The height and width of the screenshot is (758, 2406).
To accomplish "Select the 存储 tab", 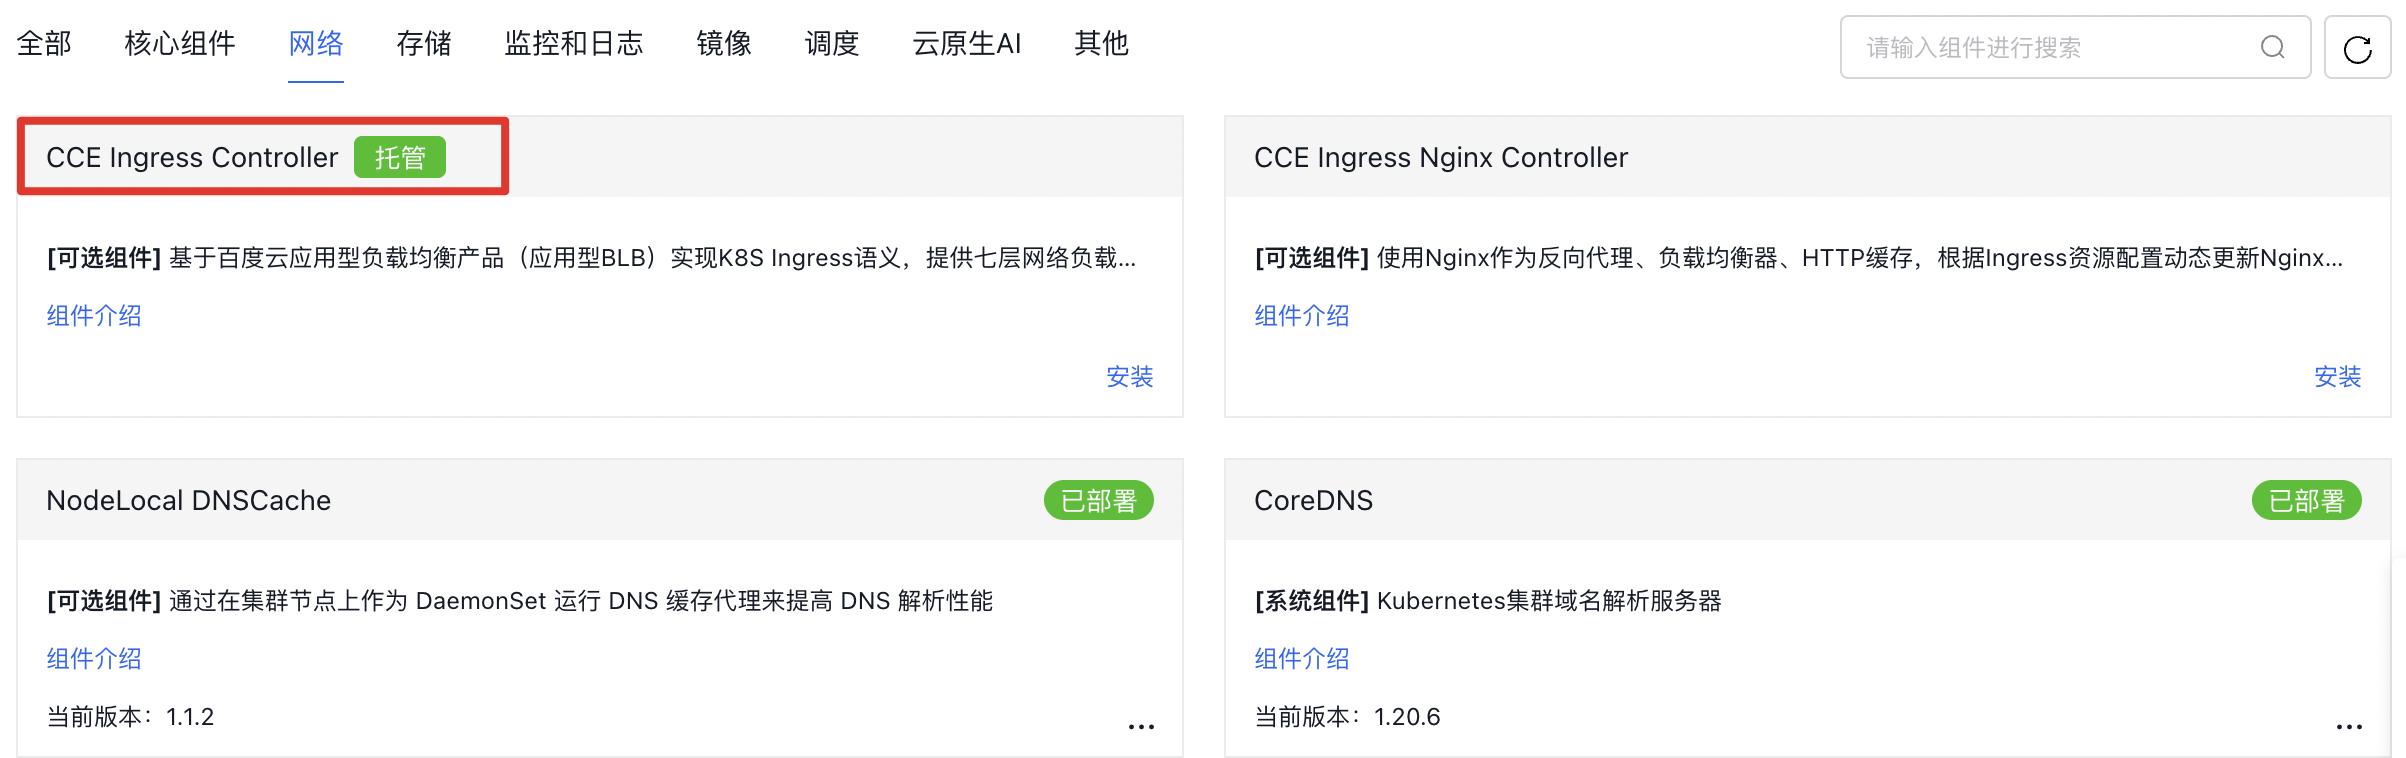I will point(424,43).
